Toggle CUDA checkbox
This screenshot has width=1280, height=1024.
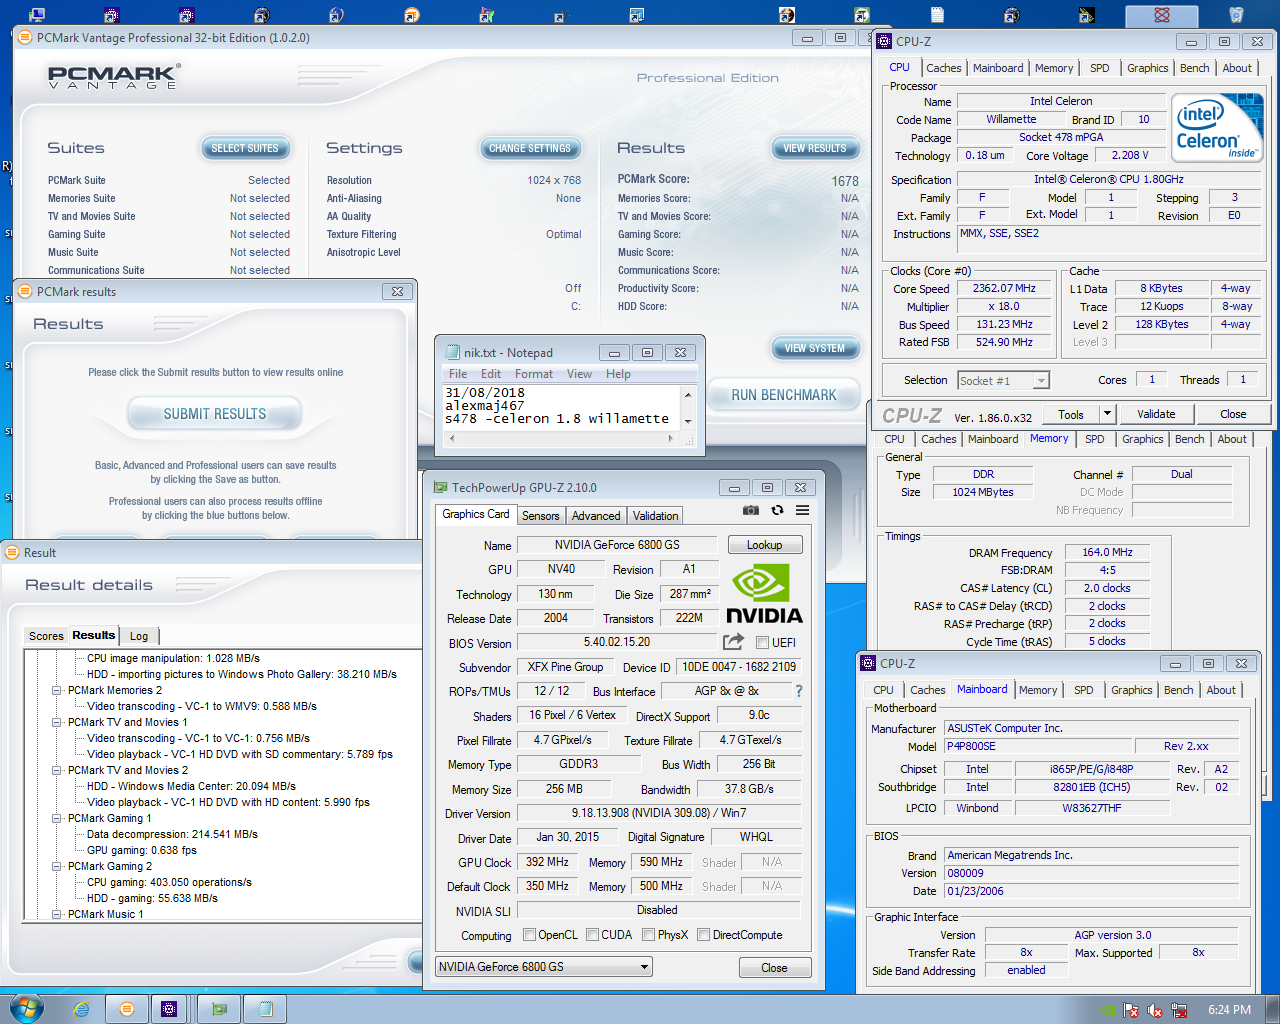592,935
